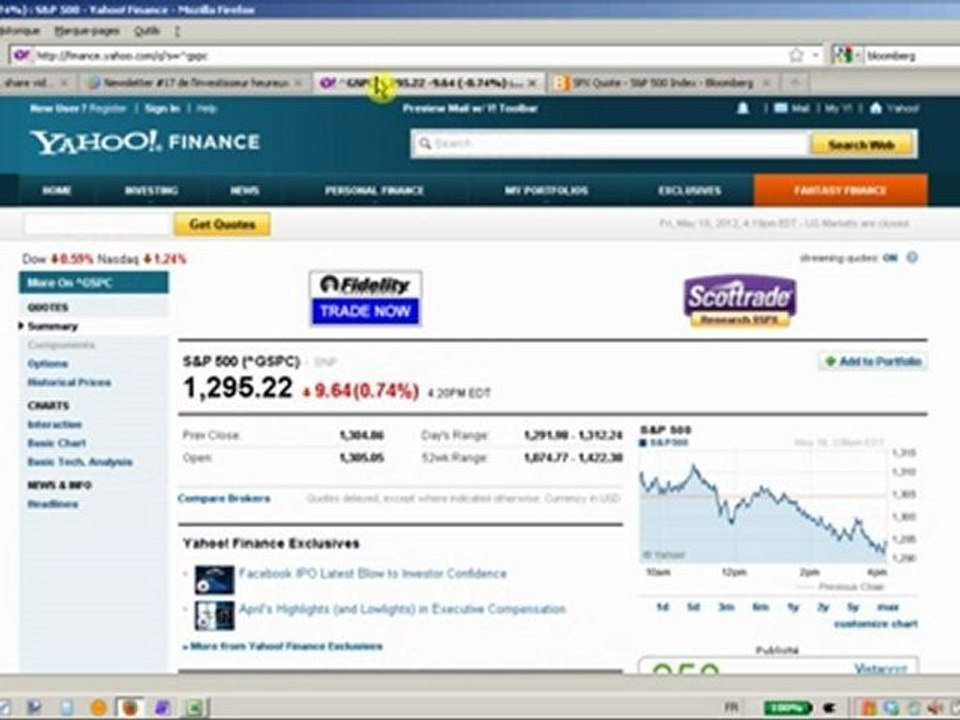Click the Compare Brokers link
Viewport: 960px width, 720px height.
click(x=223, y=498)
